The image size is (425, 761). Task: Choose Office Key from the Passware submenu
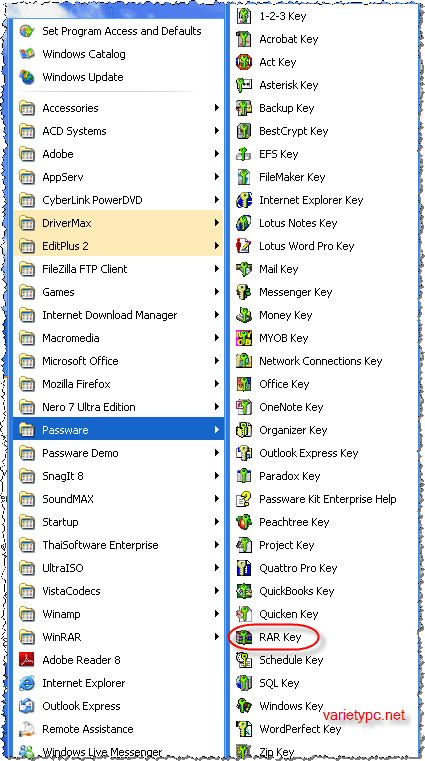pyautogui.click(x=325, y=384)
